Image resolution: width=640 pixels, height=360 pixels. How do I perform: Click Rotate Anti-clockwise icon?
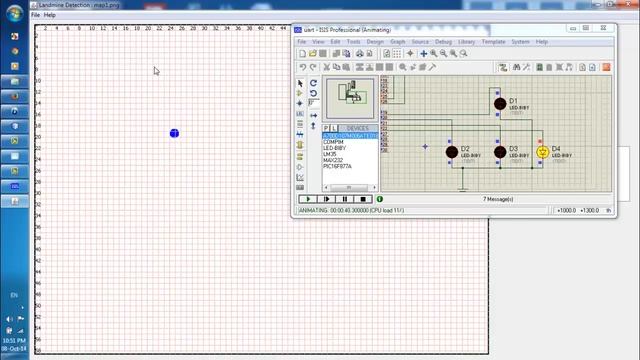point(313,93)
